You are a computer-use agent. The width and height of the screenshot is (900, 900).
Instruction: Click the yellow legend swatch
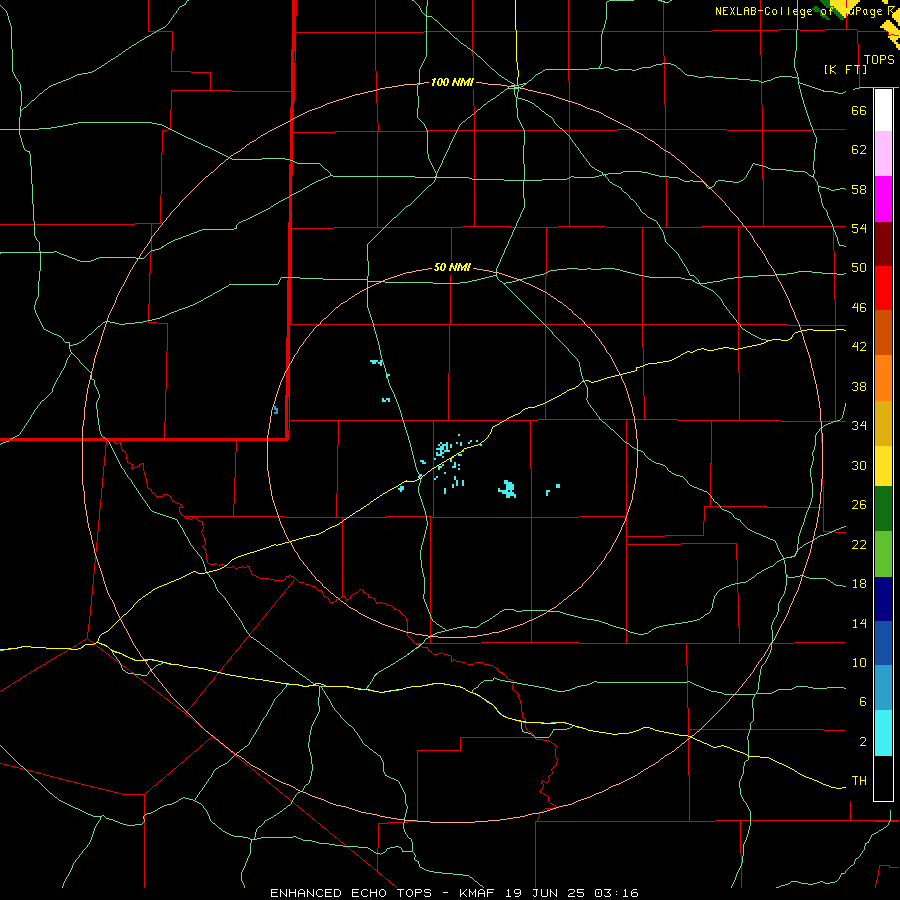(883, 466)
